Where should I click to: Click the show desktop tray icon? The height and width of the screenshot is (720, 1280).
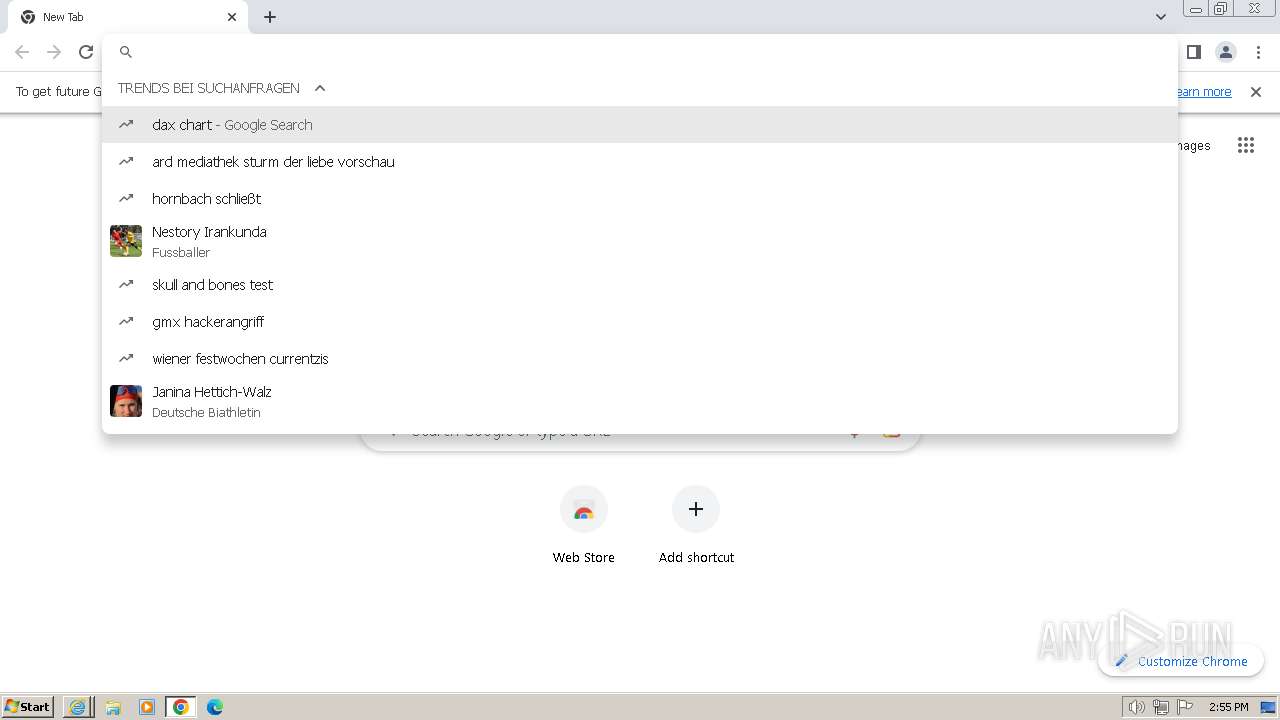click(1269, 707)
